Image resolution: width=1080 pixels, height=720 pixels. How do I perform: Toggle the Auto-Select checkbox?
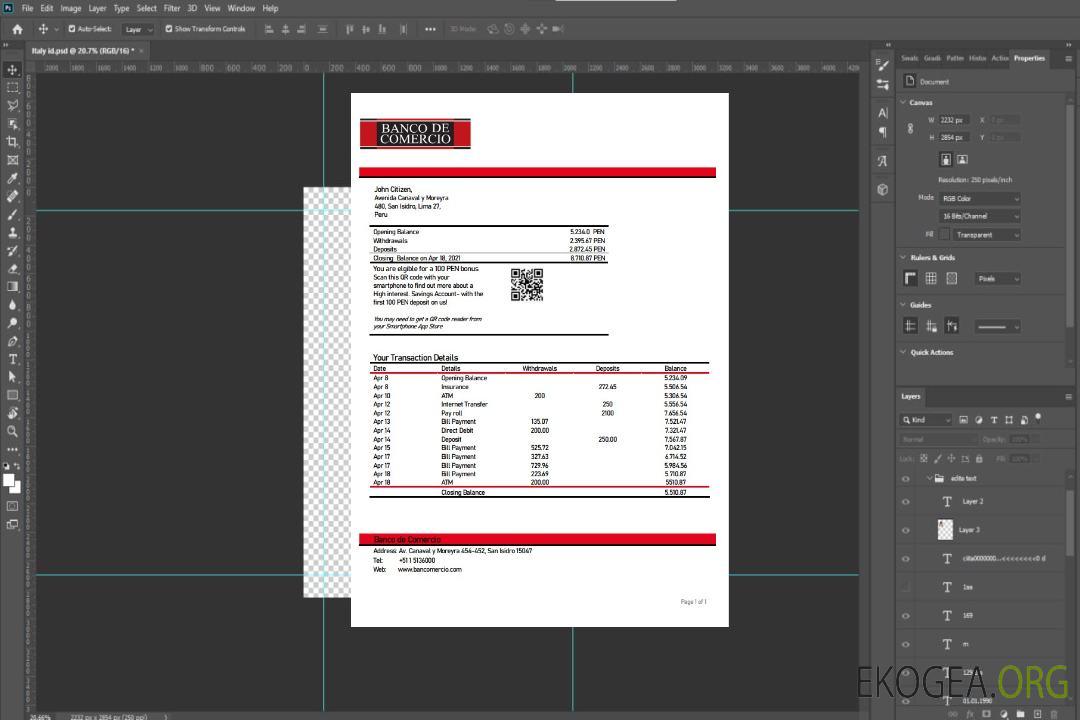tap(72, 29)
